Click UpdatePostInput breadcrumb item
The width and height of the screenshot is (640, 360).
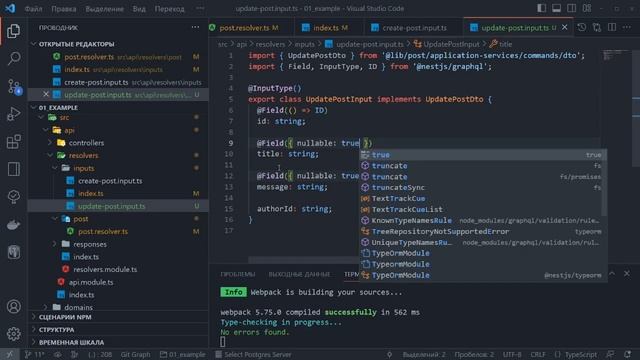pos(451,44)
